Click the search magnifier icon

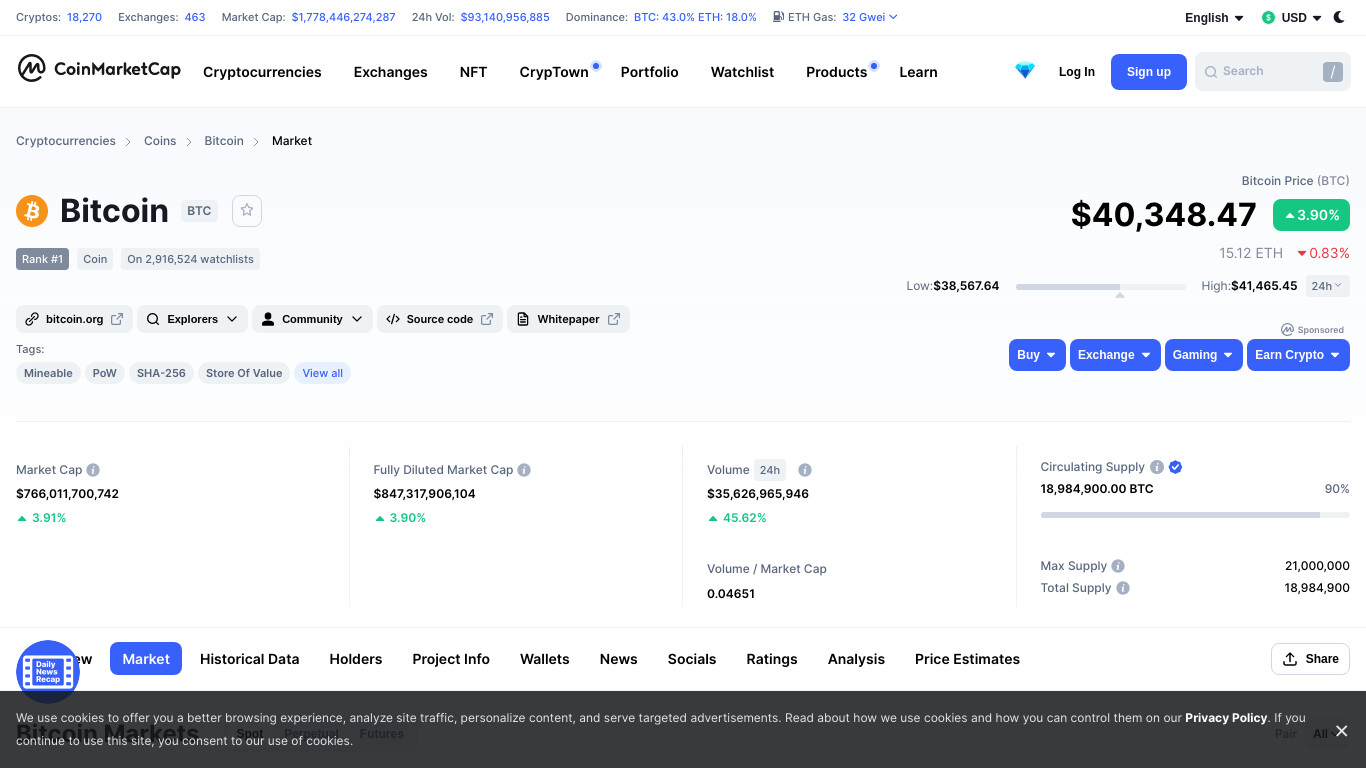click(1211, 72)
